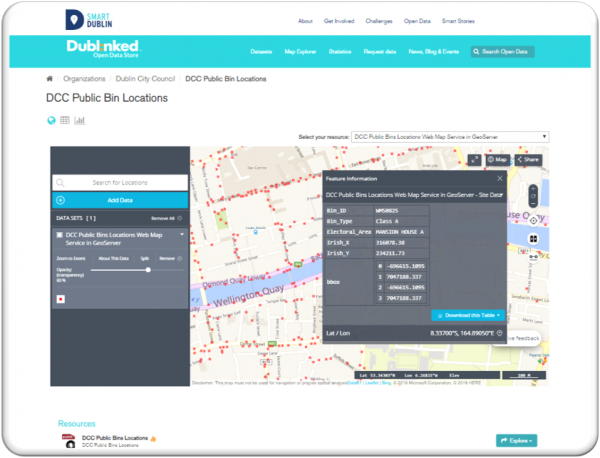Open the Request data nav item
600x458 pixels.
click(380, 52)
